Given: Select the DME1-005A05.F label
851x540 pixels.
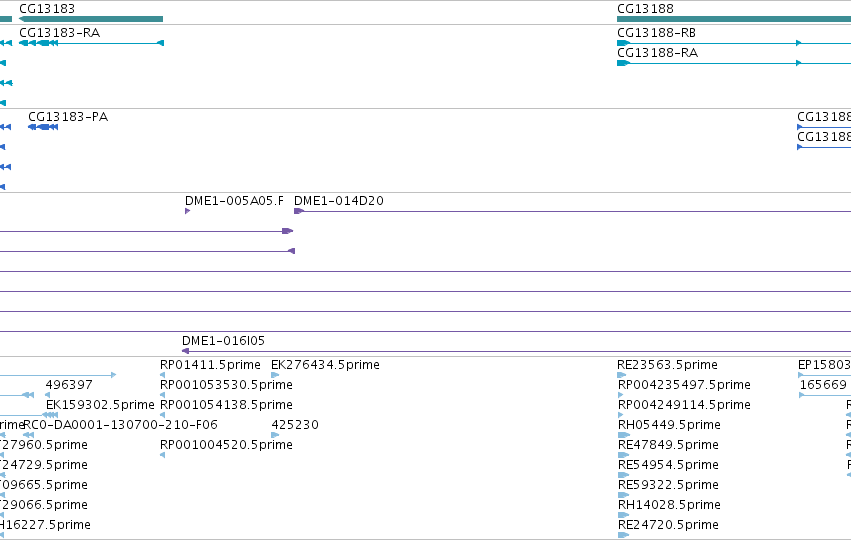Looking at the screenshot, I should pyautogui.click(x=234, y=201).
